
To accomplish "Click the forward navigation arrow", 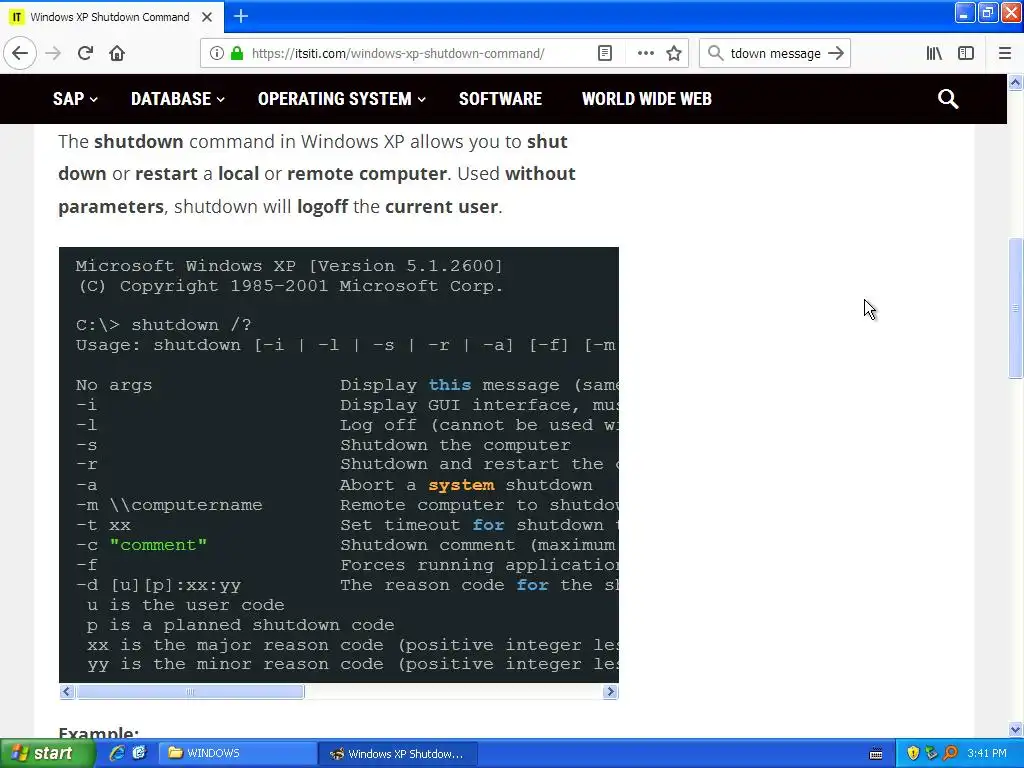I will point(54,53).
